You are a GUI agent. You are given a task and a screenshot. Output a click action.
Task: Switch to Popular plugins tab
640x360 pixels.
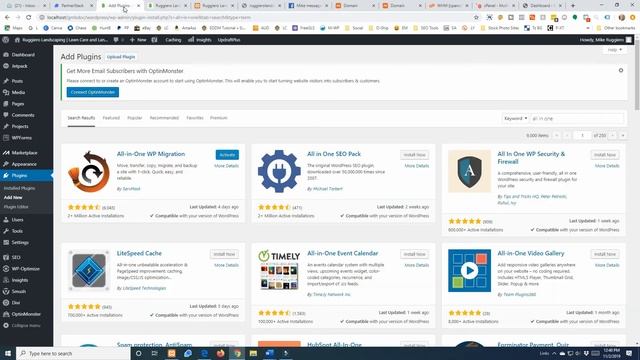pyautogui.click(x=135, y=118)
